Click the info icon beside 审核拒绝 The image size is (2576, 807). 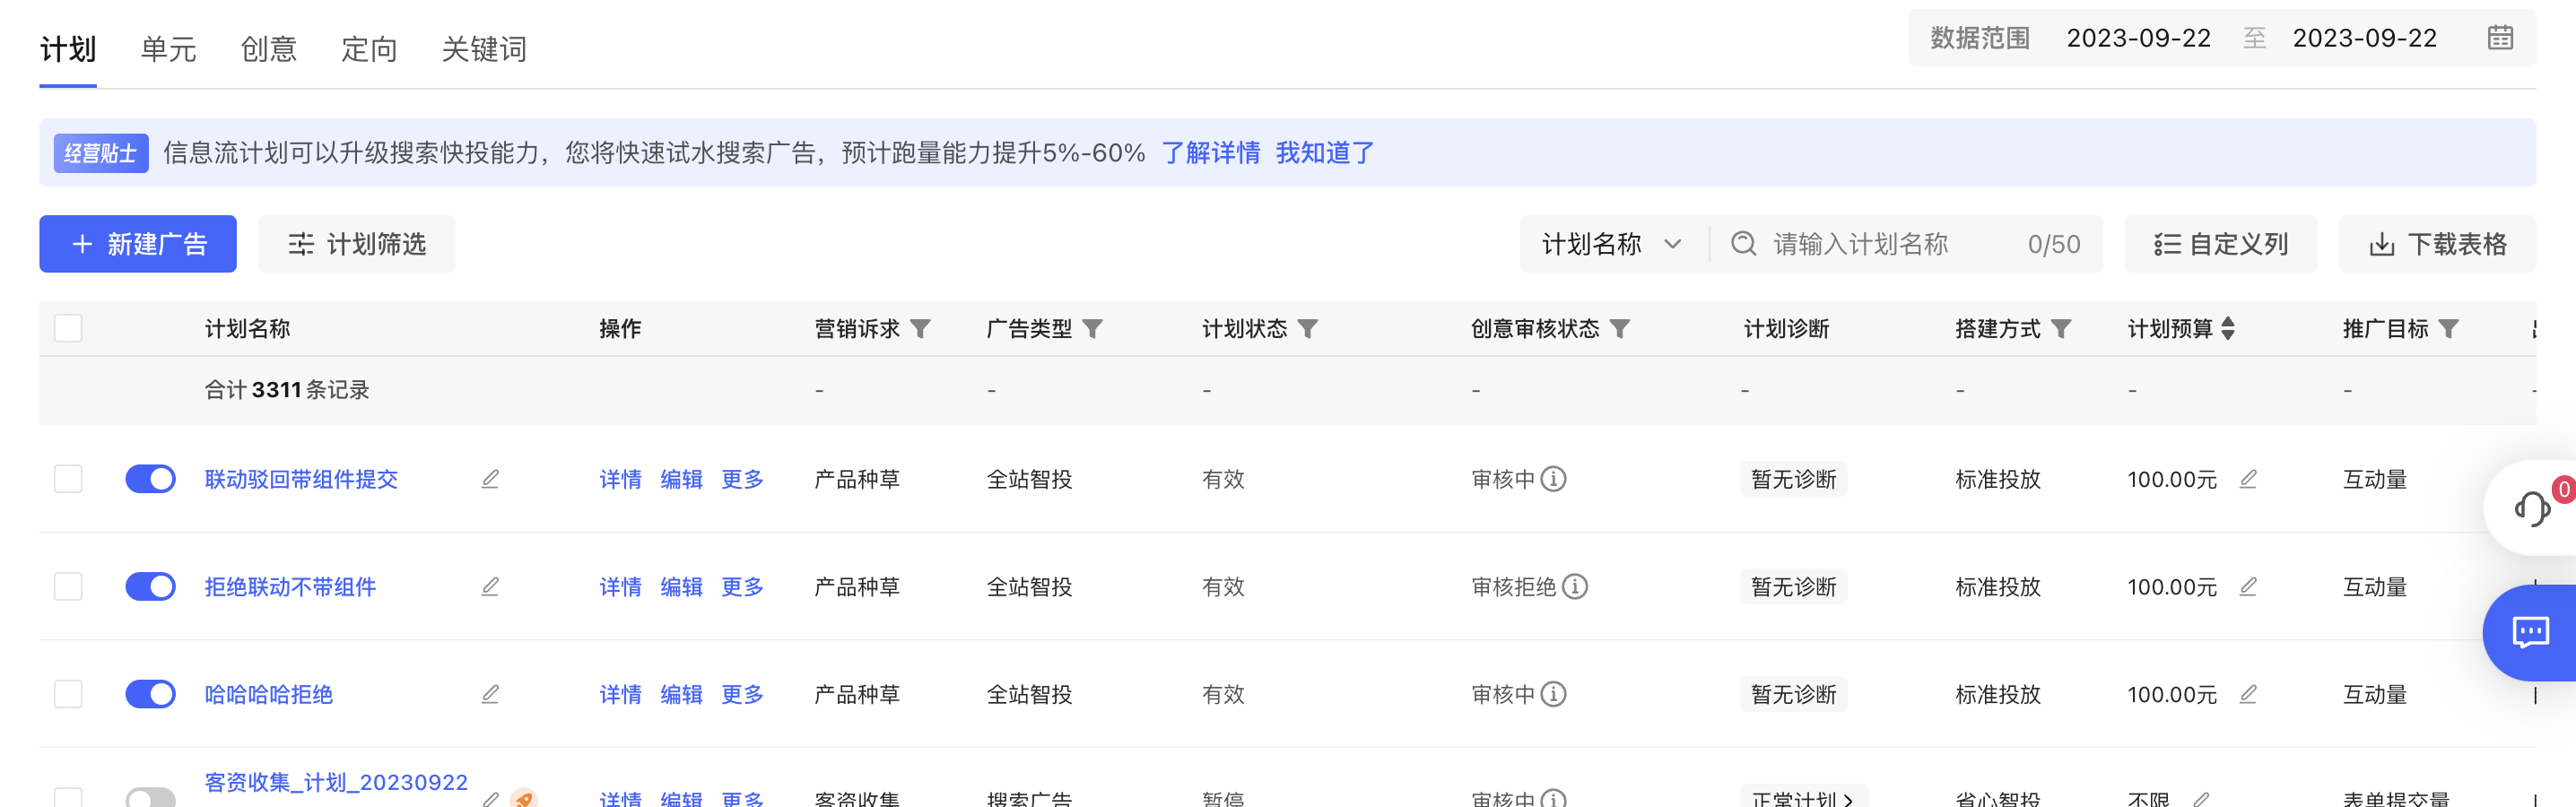point(1576,587)
